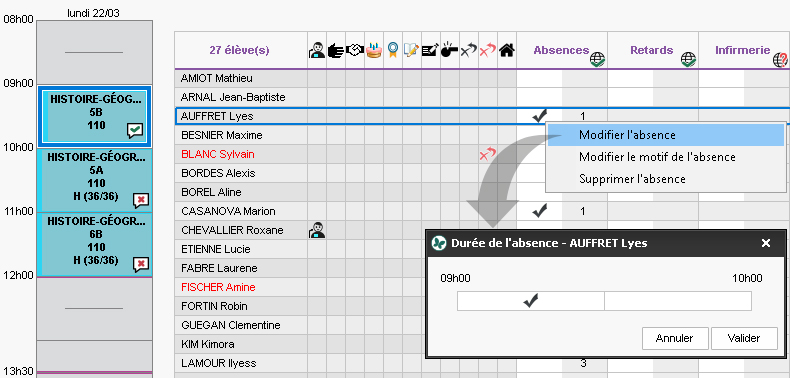Screen dimensions: 790x378
Task: Click the house icon column header
Action: [x=507, y=50]
